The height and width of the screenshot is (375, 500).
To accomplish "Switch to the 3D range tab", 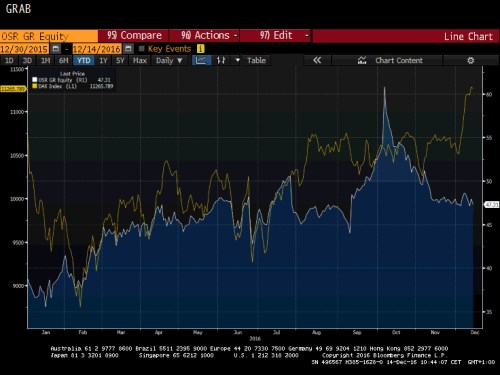I will pyautogui.click(x=27, y=60).
